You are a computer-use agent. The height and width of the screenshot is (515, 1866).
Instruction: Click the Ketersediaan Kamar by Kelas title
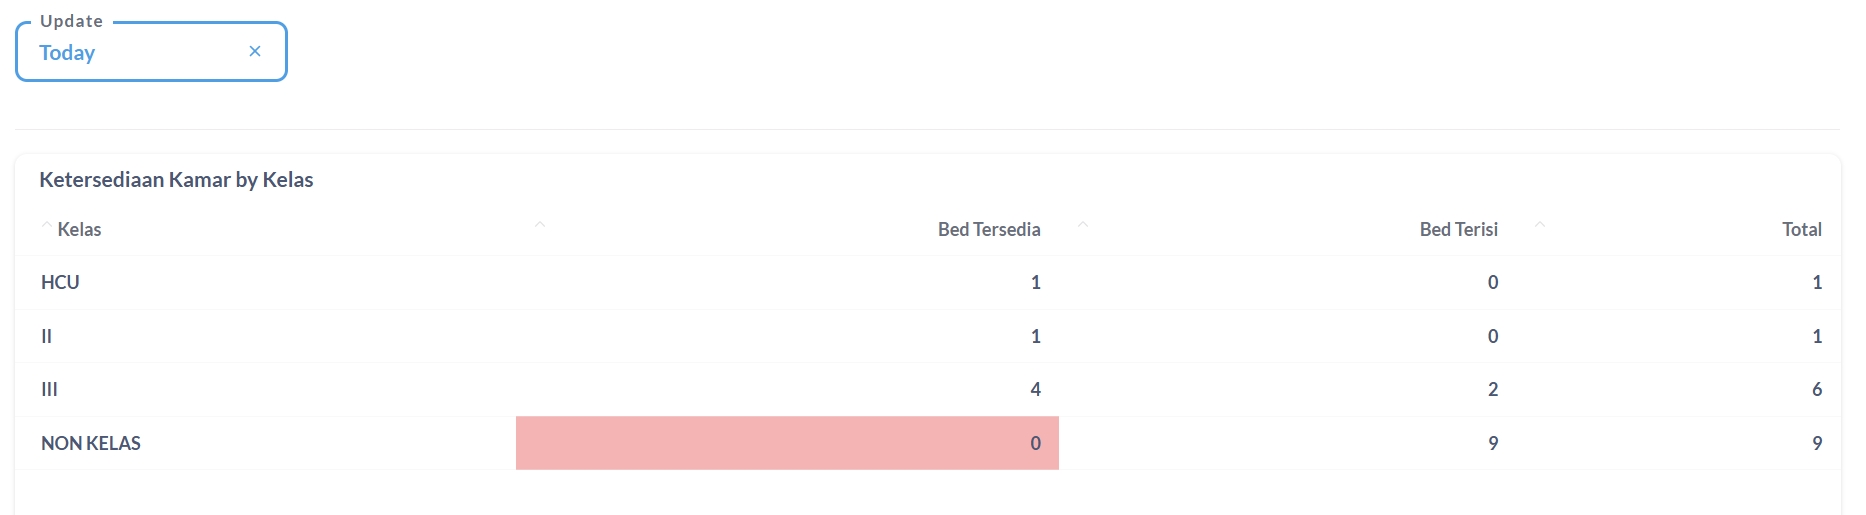[176, 180]
